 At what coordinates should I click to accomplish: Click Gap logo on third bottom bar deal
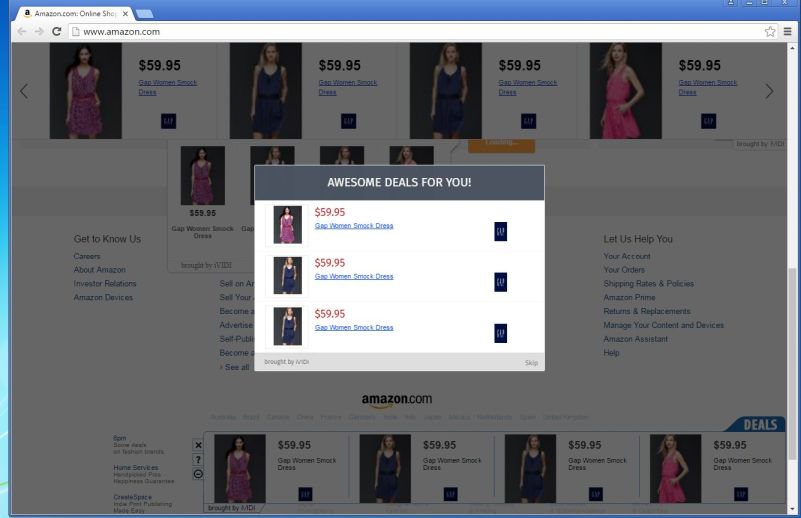[596, 494]
